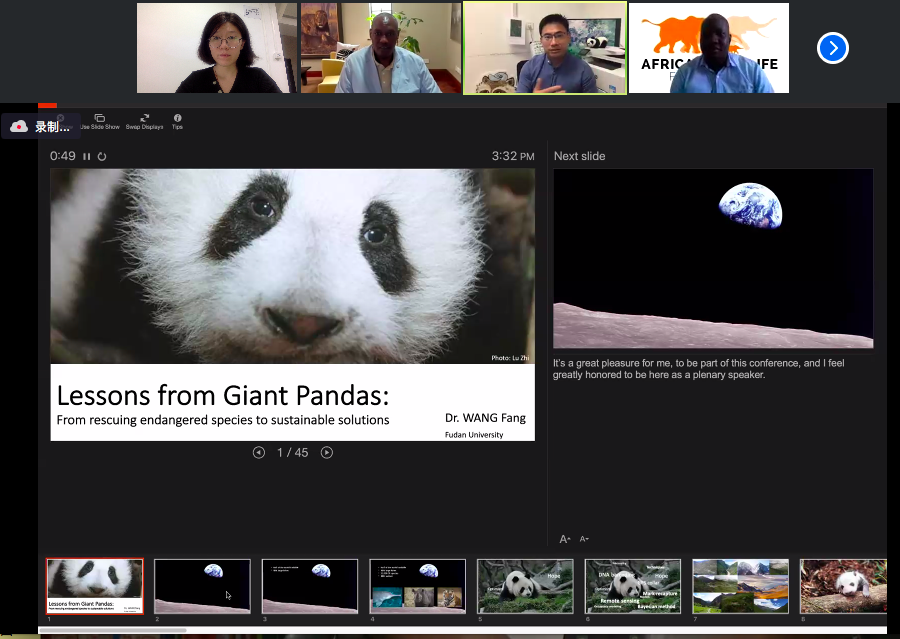Screen dimensions: 900x639
Task: Advance to next slide arrow
Action: point(327,452)
